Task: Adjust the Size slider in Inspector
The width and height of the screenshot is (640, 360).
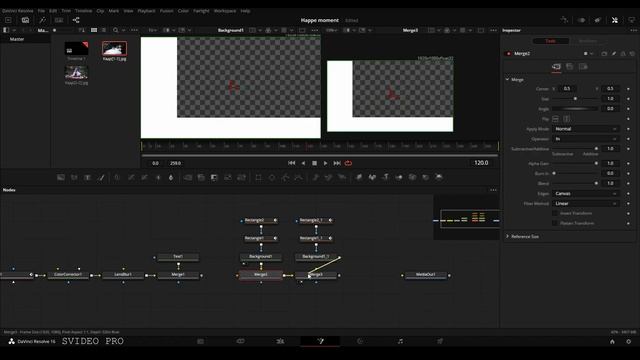Action: point(575,99)
